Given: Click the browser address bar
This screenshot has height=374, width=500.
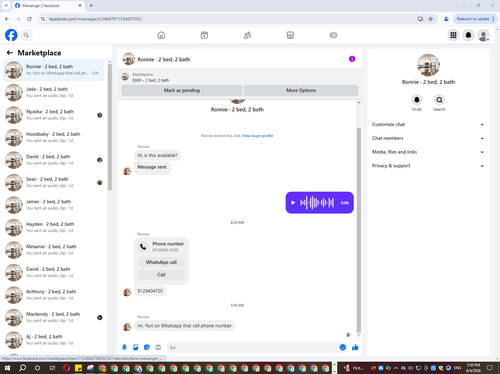Looking at the screenshot, I should tap(230, 19).
